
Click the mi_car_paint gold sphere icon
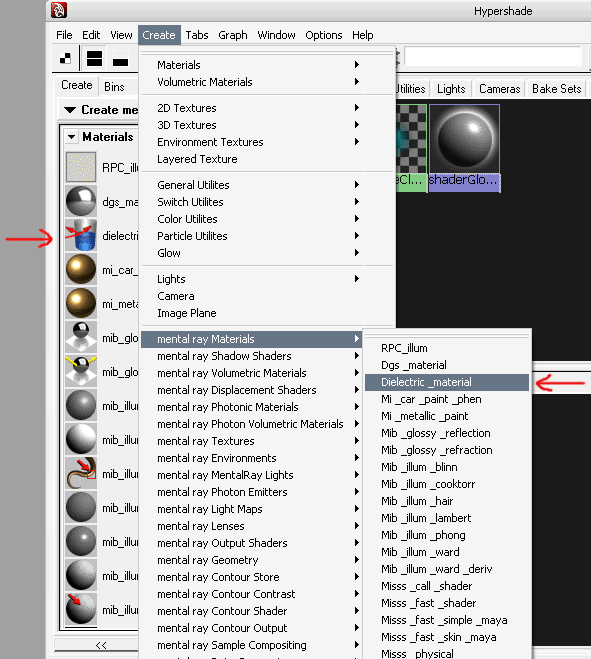point(81,269)
